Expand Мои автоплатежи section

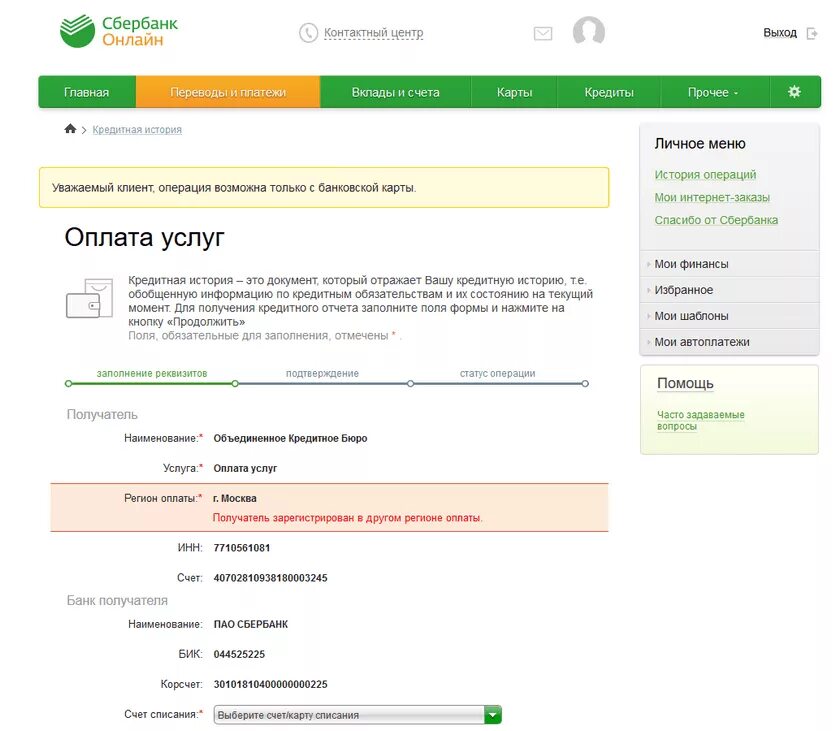729,342
